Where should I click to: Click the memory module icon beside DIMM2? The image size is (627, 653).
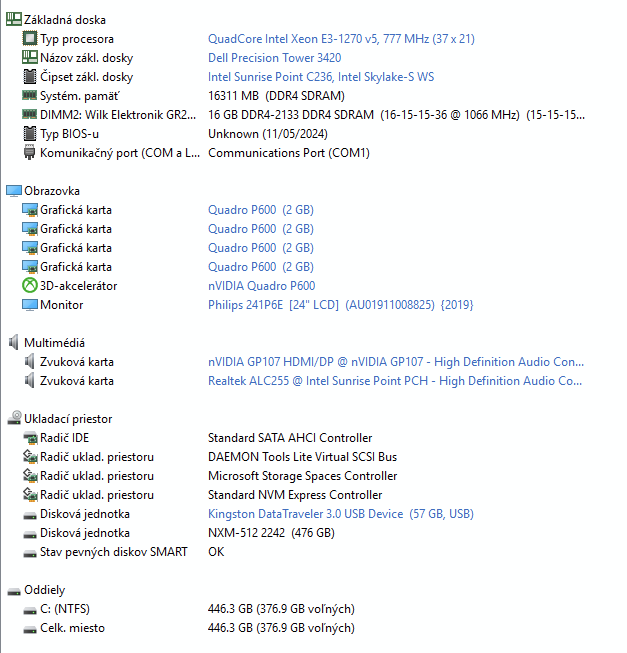pos(30,114)
